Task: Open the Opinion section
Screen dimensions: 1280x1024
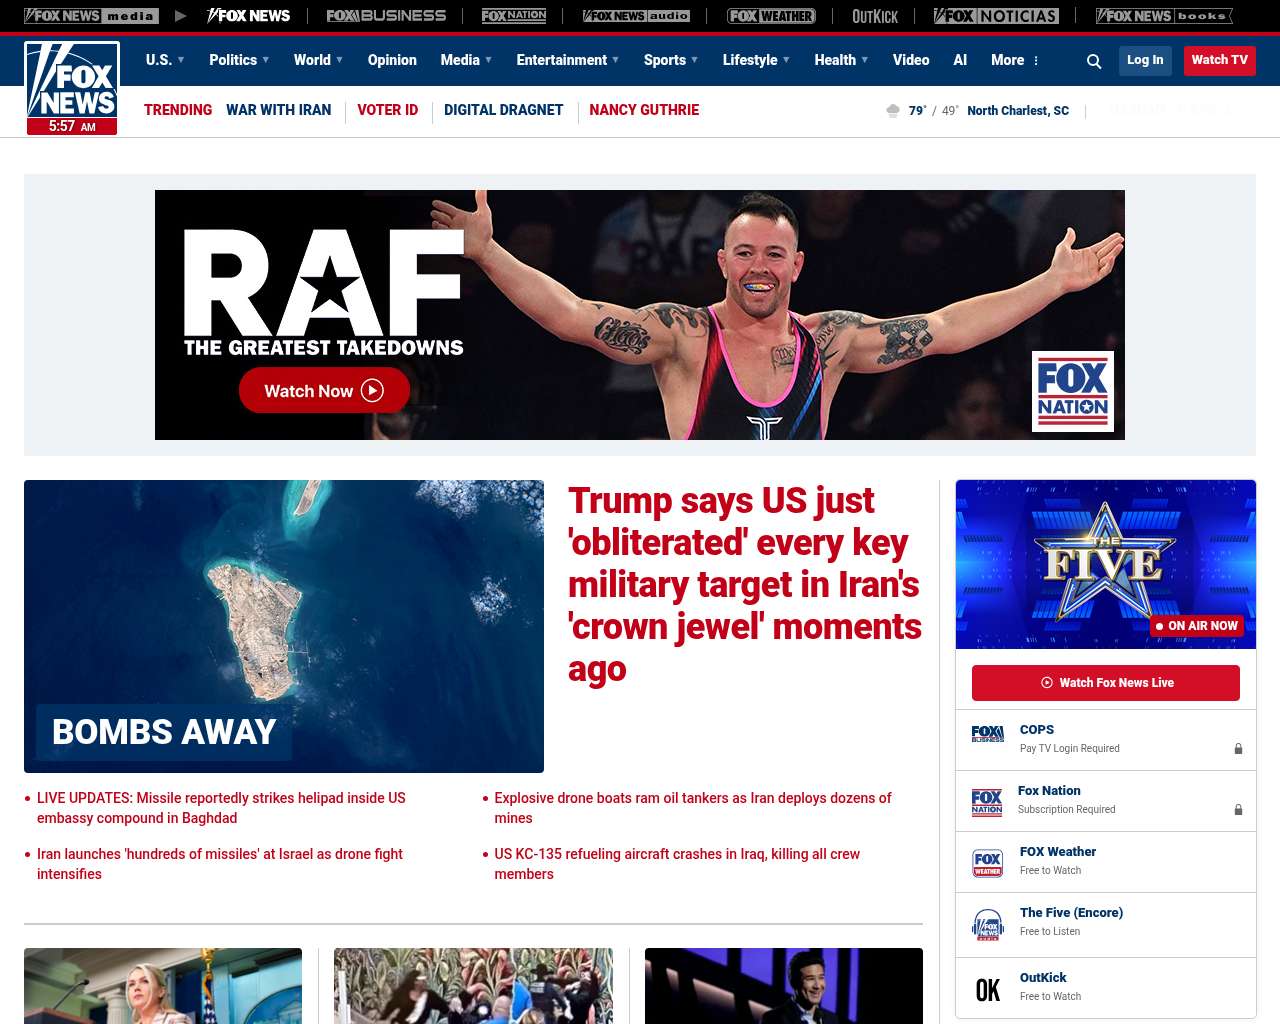Action: (392, 60)
